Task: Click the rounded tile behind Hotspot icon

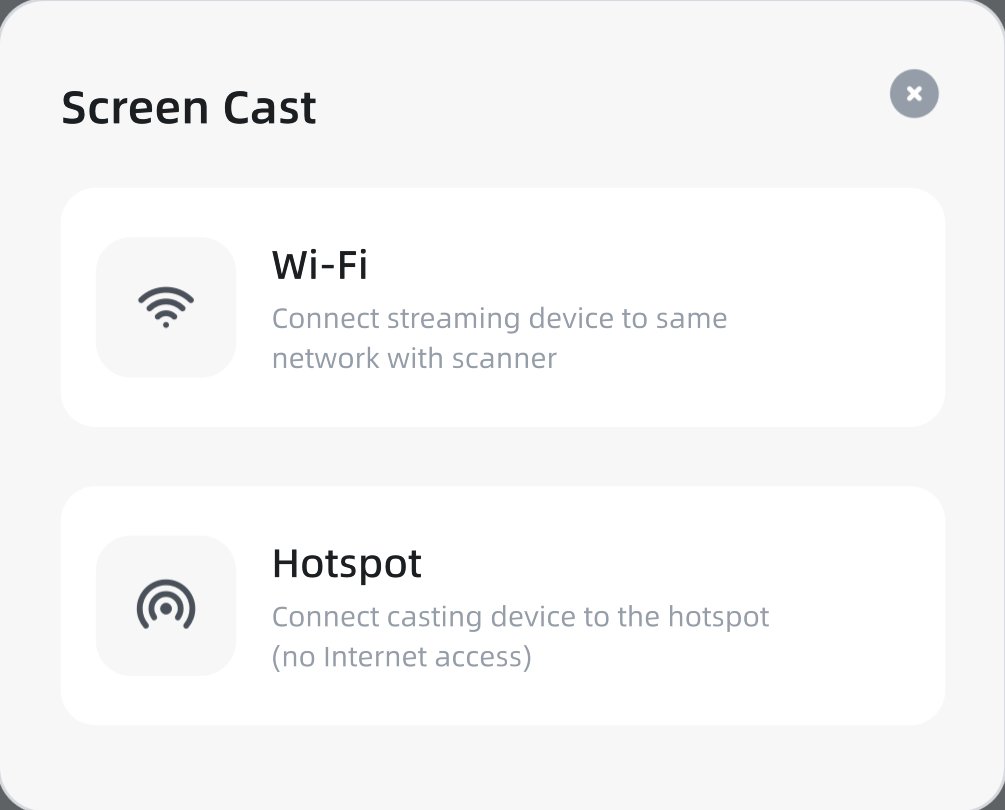Action: click(x=120, y=558)
